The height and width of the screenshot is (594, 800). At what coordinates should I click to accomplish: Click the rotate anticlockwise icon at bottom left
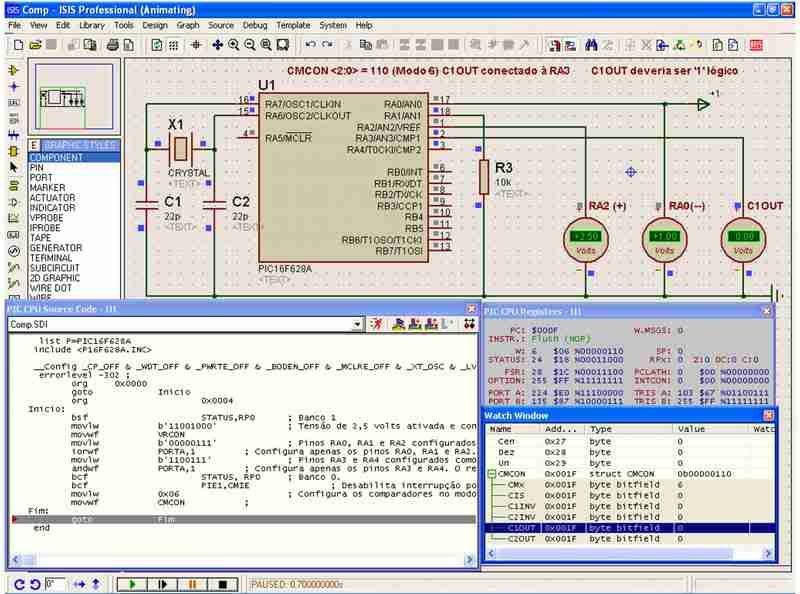(x=35, y=584)
